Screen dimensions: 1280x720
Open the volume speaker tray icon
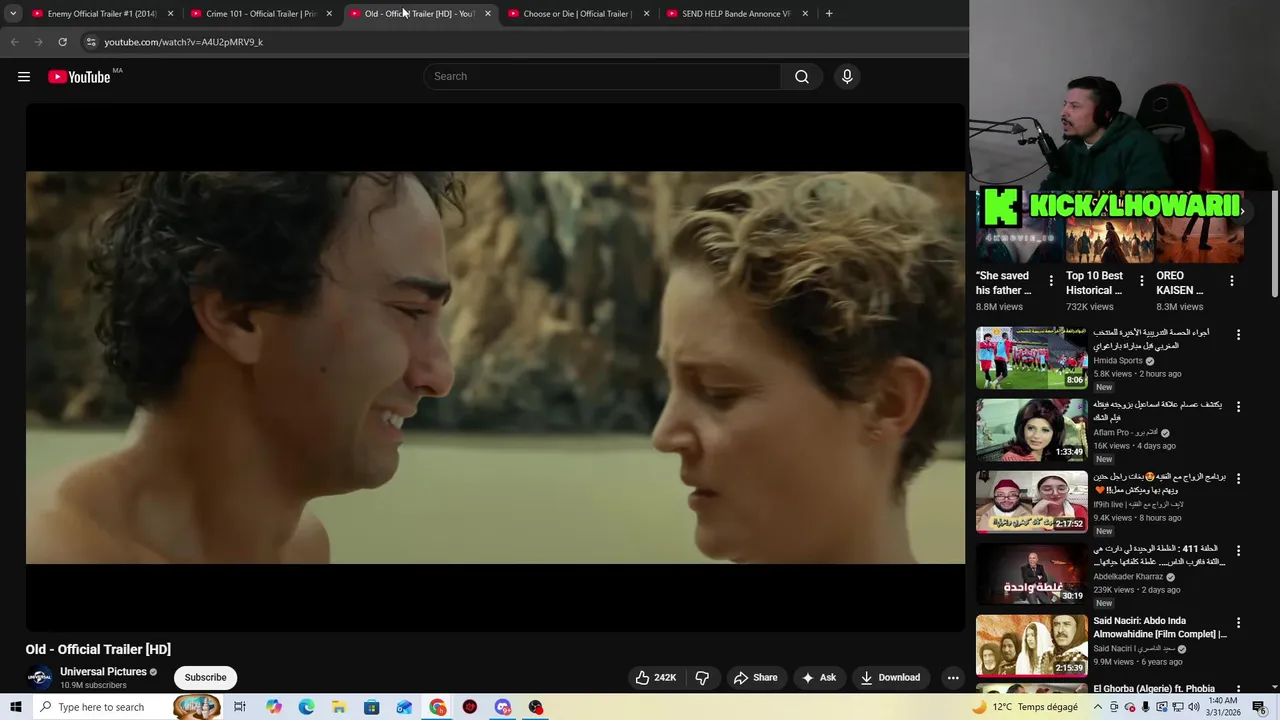[x=1193, y=707]
